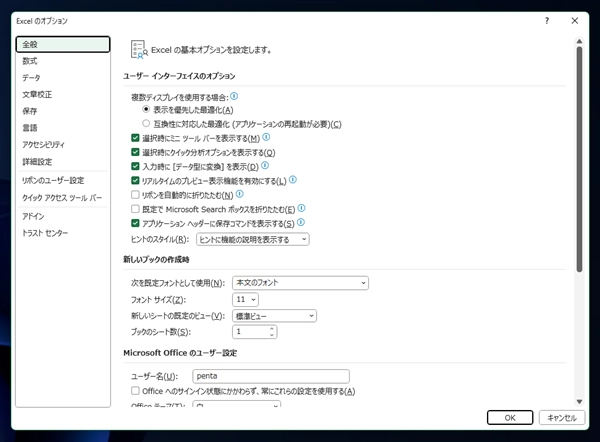Select 数式 category in sidebar
Viewport: 600px width, 442px height.
(63, 61)
